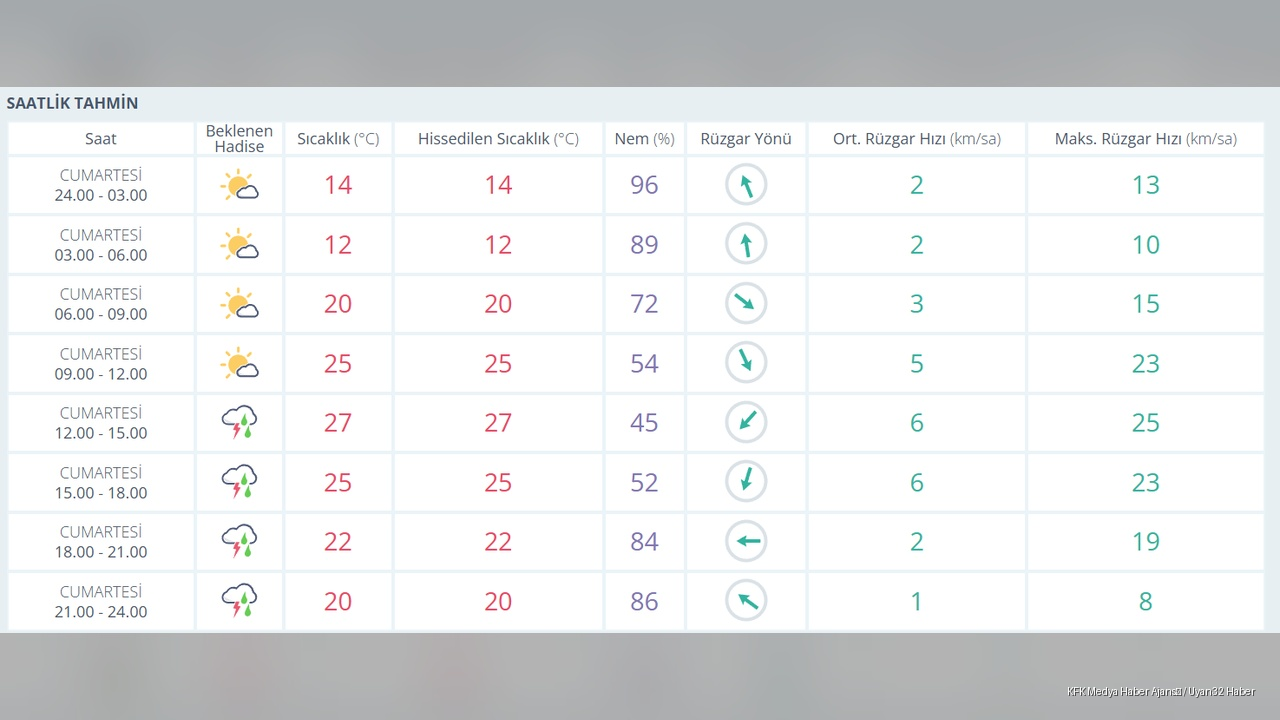The image size is (1280, 720).
Task: Click the CUMARTESİ 09.00 - 12.00 time cell
Action: point(101,364)
